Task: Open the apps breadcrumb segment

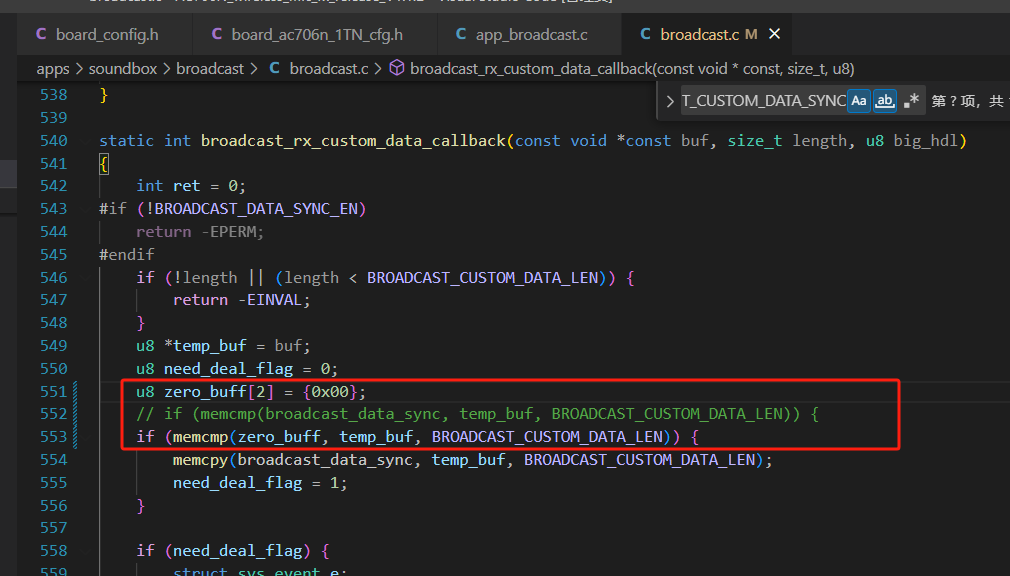Action: pyautogui.click(x=53, y=69)
